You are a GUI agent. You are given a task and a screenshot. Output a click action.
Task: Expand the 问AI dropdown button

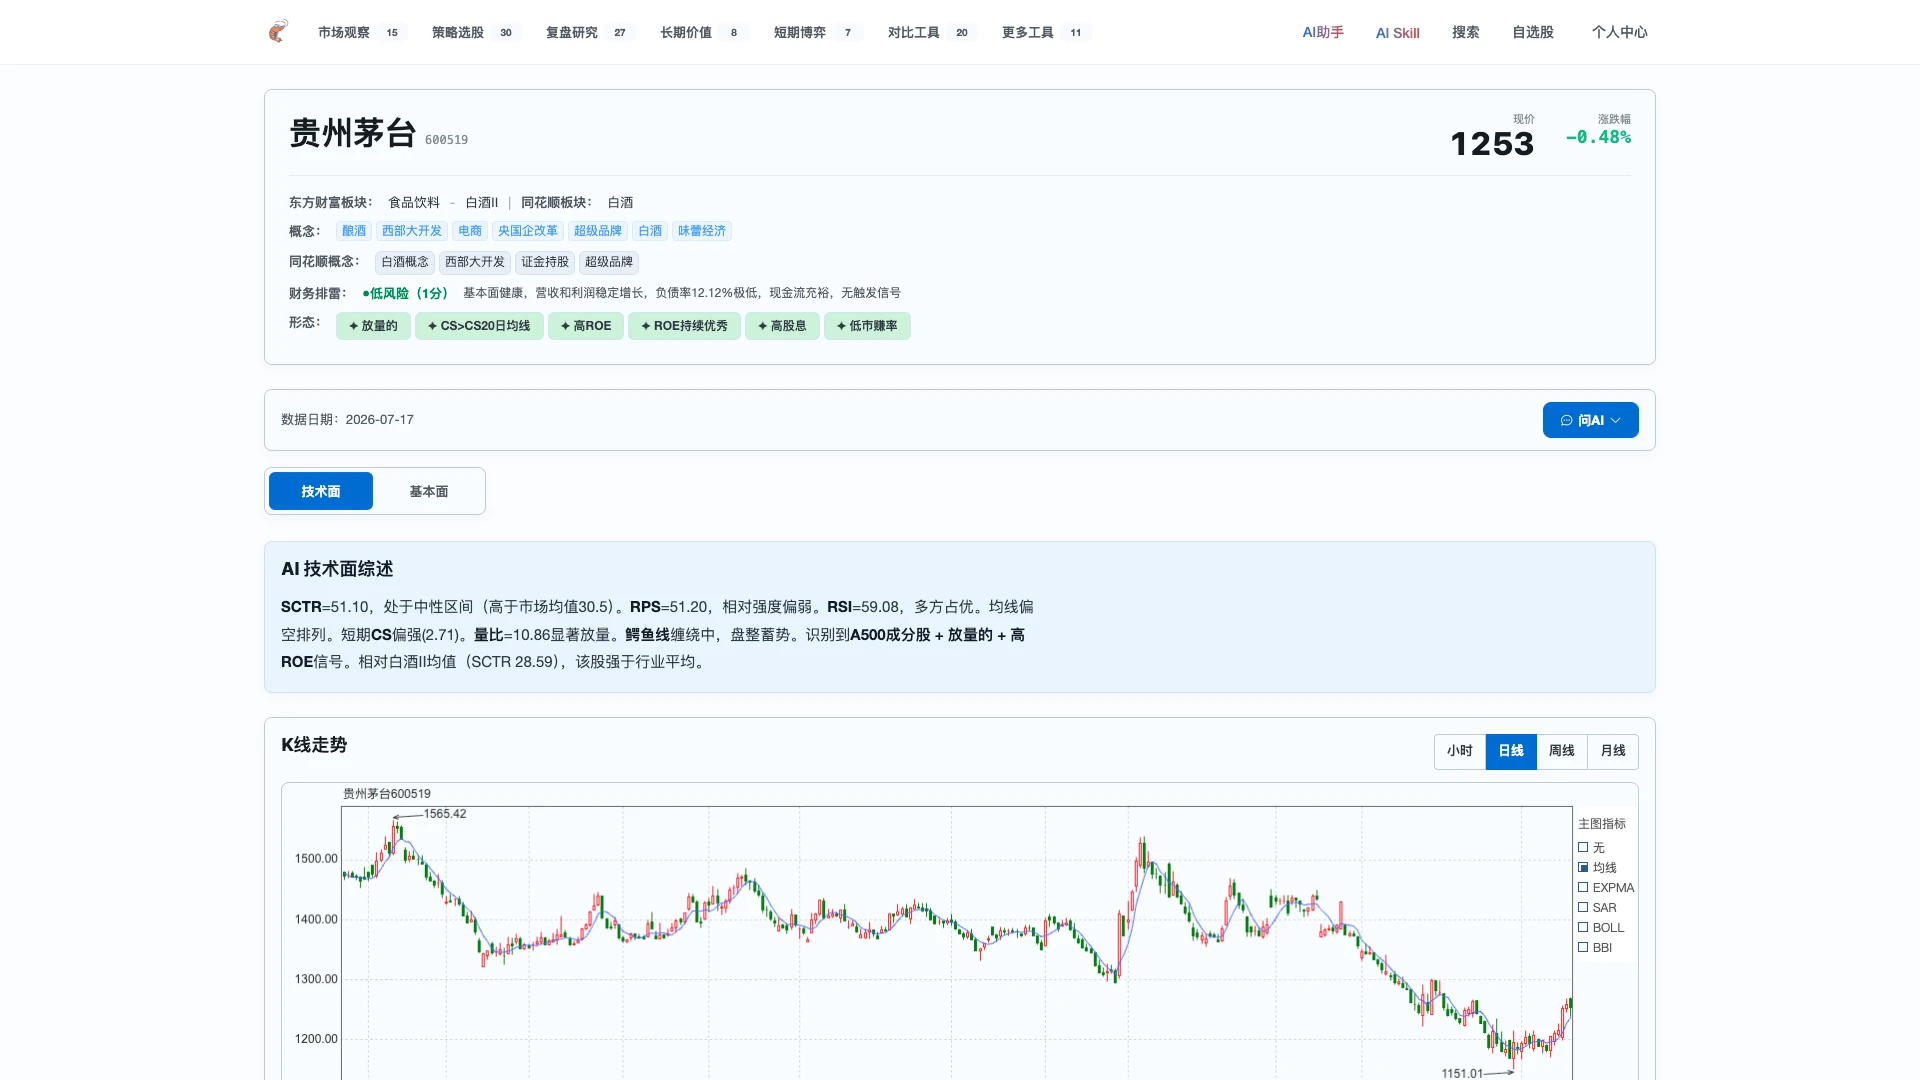point(1591,420)
